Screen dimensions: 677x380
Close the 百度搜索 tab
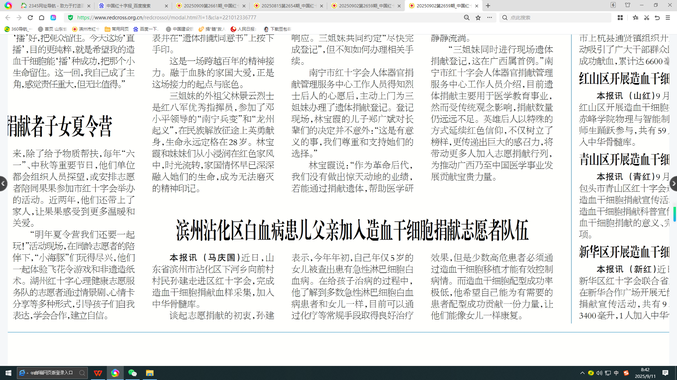click(x=166, y=6)
